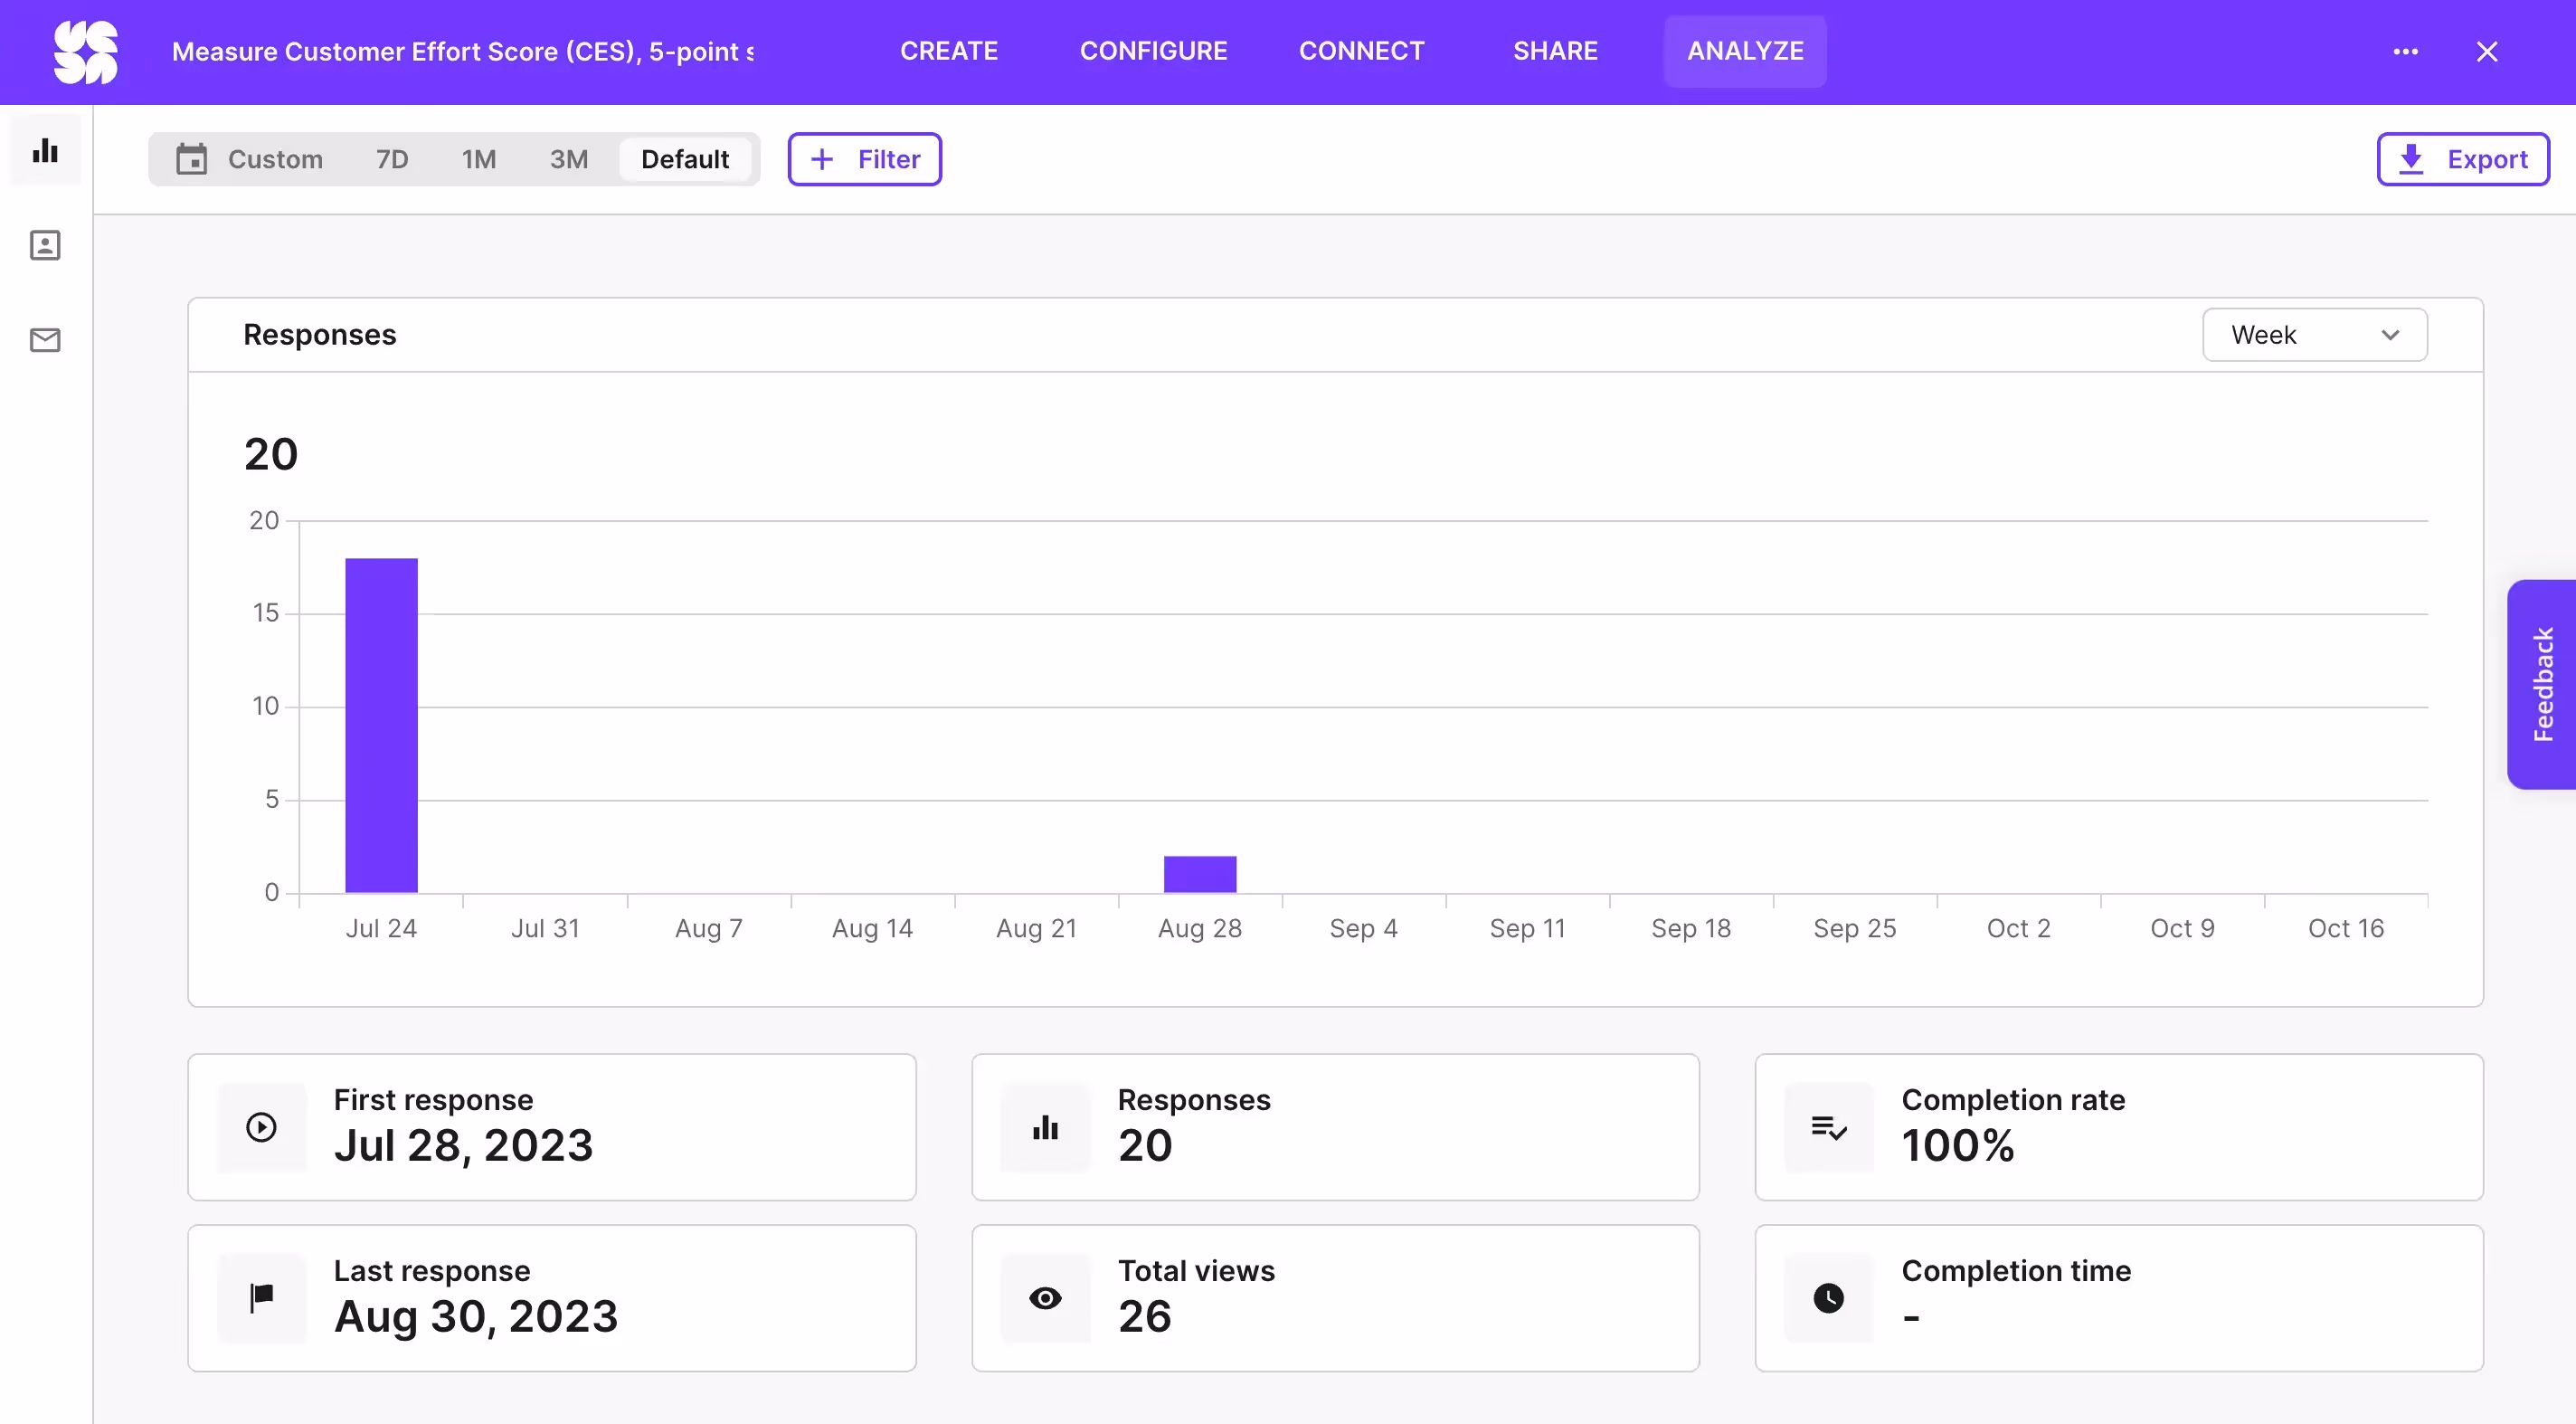Close the survey editor with the X

(2487, 51)
